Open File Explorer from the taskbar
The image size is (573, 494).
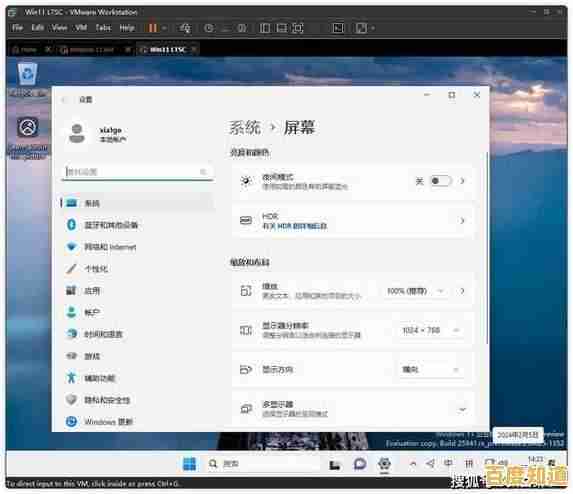click(335, 464)
